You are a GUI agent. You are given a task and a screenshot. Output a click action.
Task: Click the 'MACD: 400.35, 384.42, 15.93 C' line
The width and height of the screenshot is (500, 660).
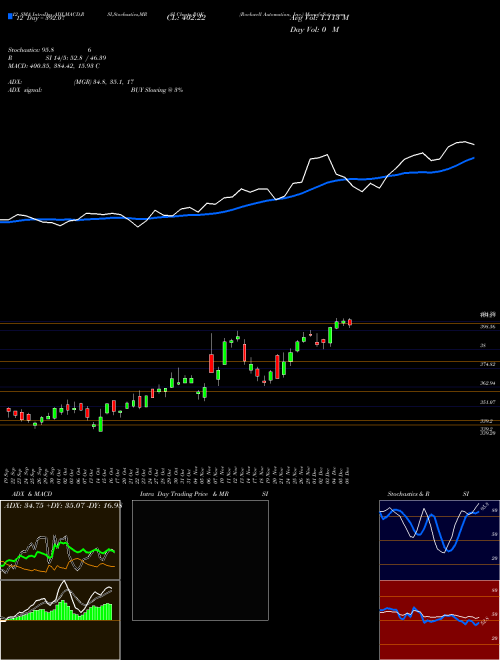pos(54,66)
